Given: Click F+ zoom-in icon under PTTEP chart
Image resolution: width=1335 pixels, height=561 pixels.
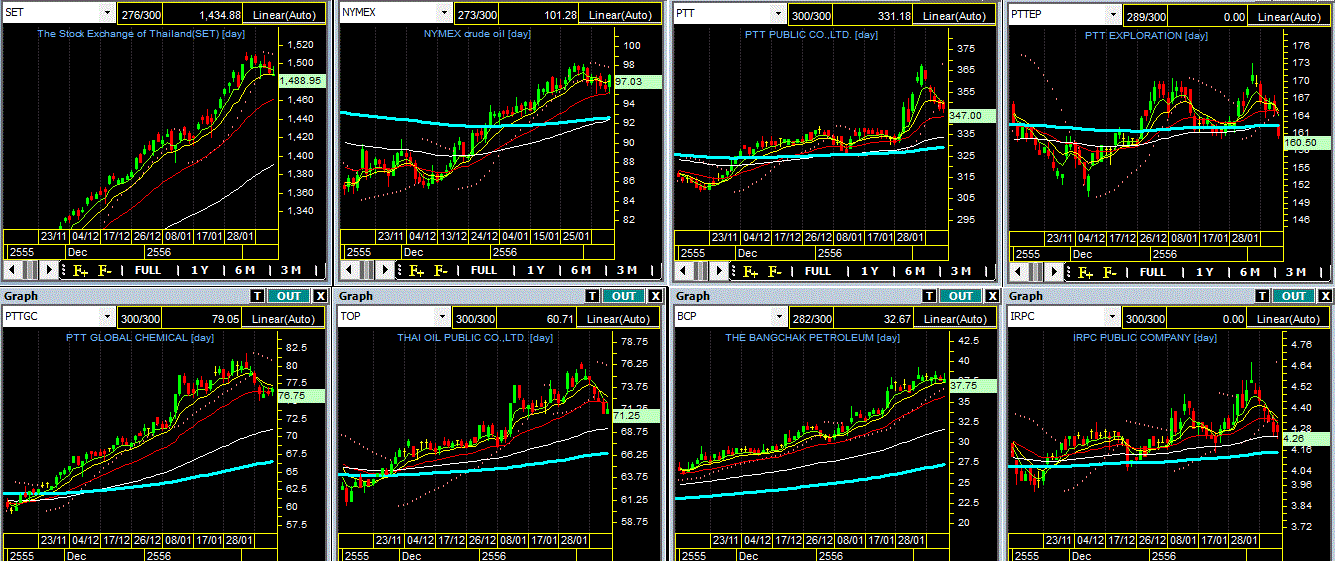Looking at the screenshot, I should tap(1085, 271).
